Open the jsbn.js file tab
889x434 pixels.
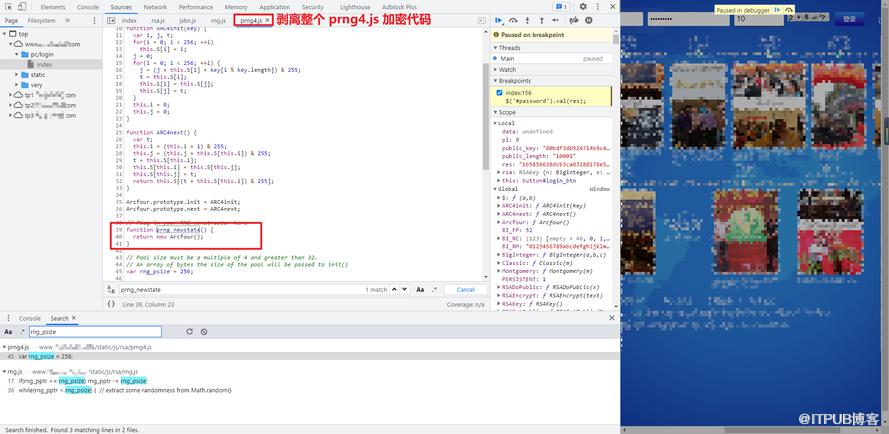point(188,20)
